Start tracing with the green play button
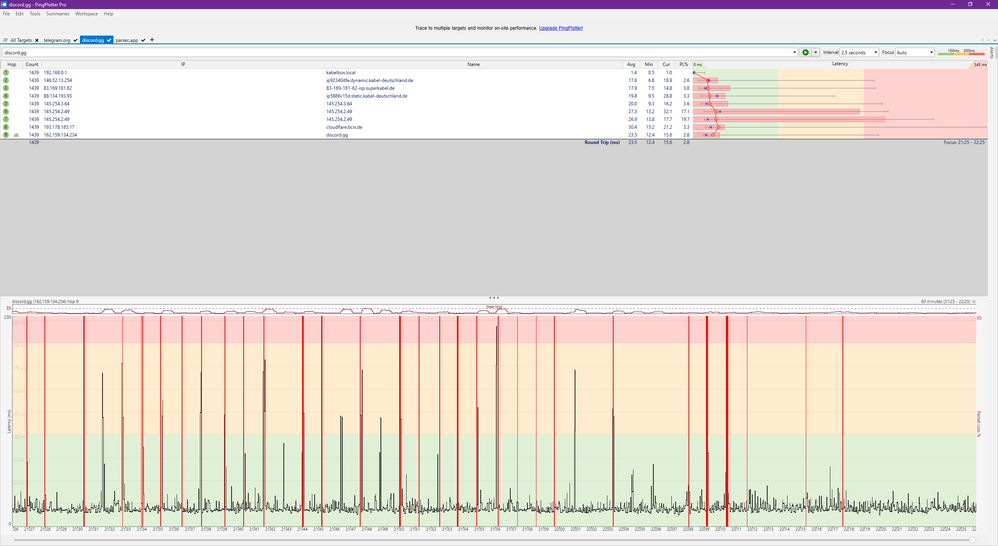This screenshot has height=546, width=998. coord(806,52)
